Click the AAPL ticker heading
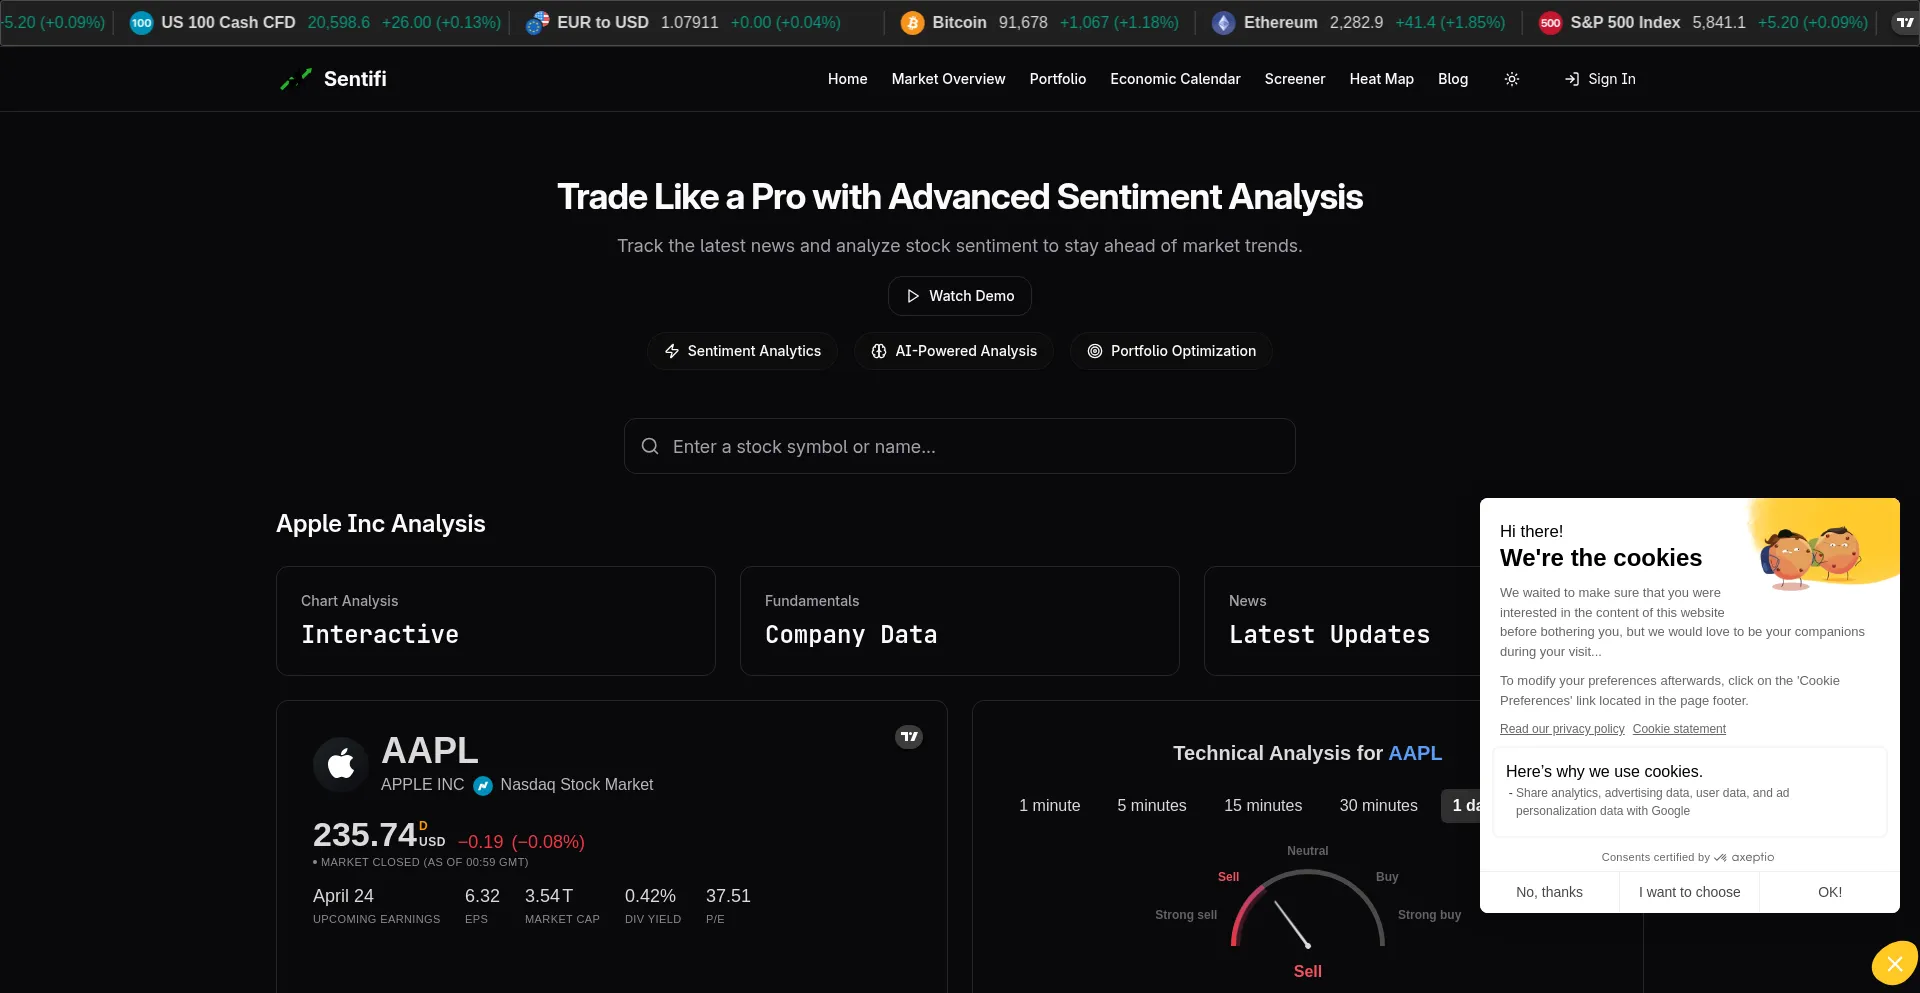The image size is (1920, 993). (430, 751)
